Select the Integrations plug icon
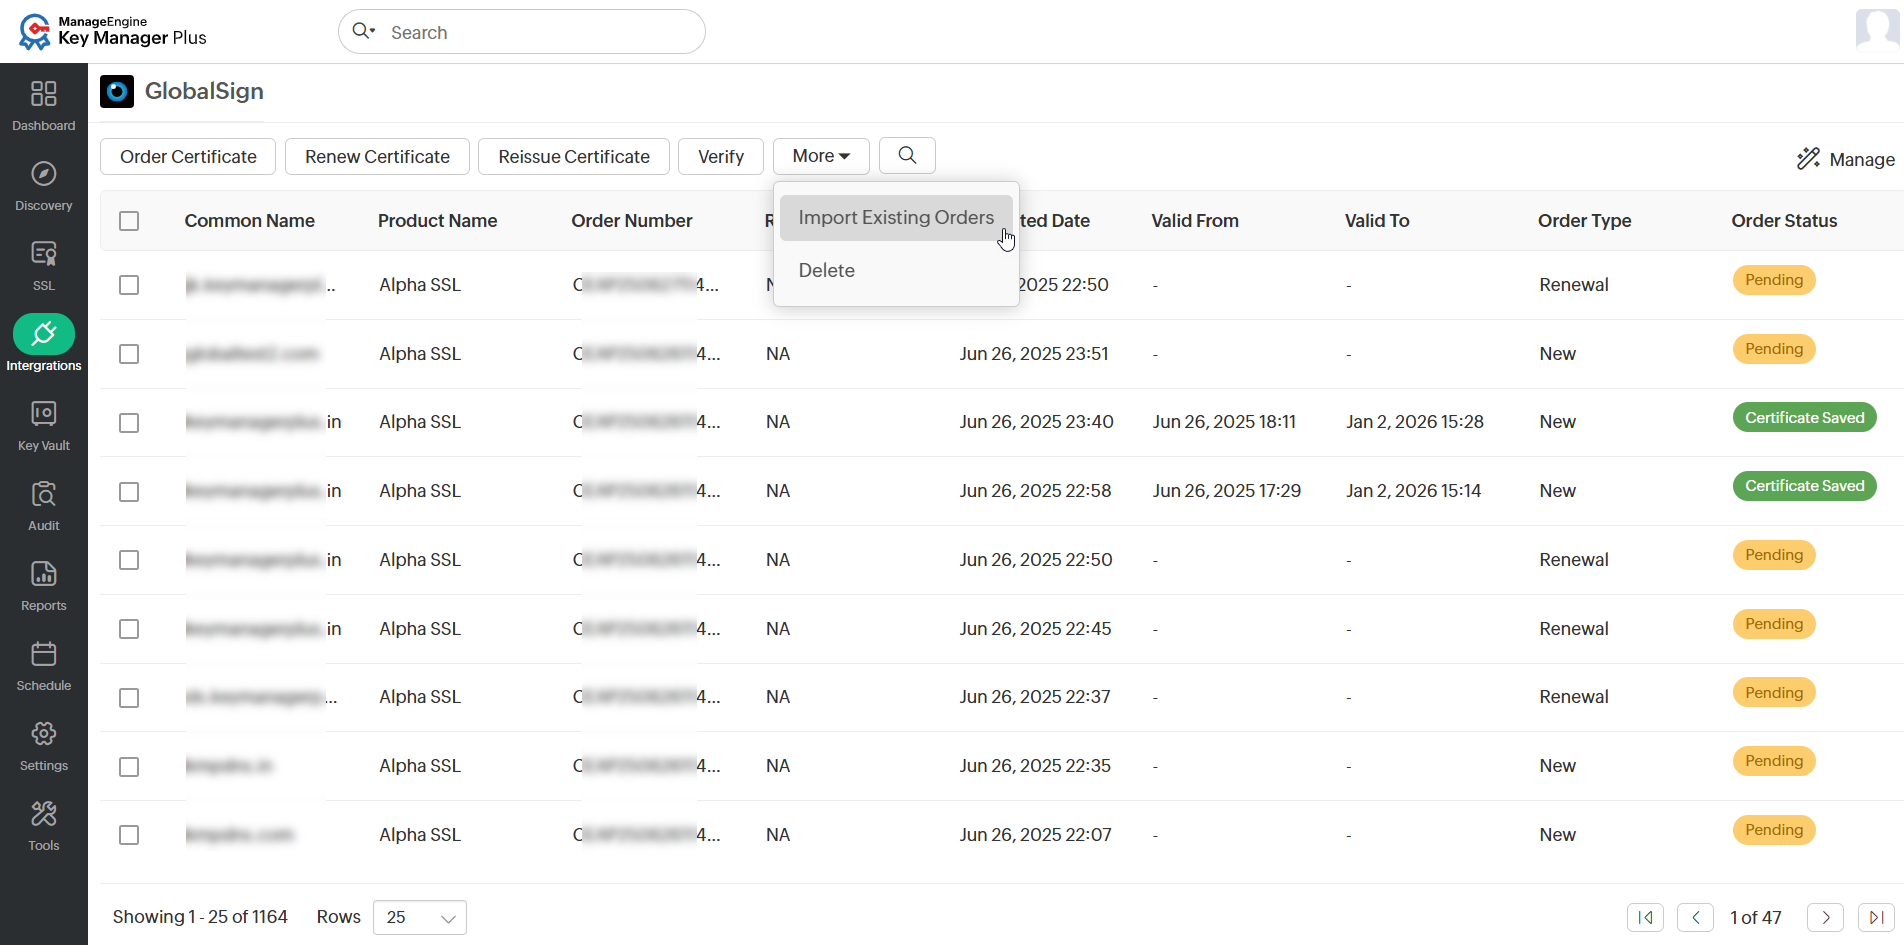Image resolution: width=1904 pixels, height=945 pixels. click(44, 334)
